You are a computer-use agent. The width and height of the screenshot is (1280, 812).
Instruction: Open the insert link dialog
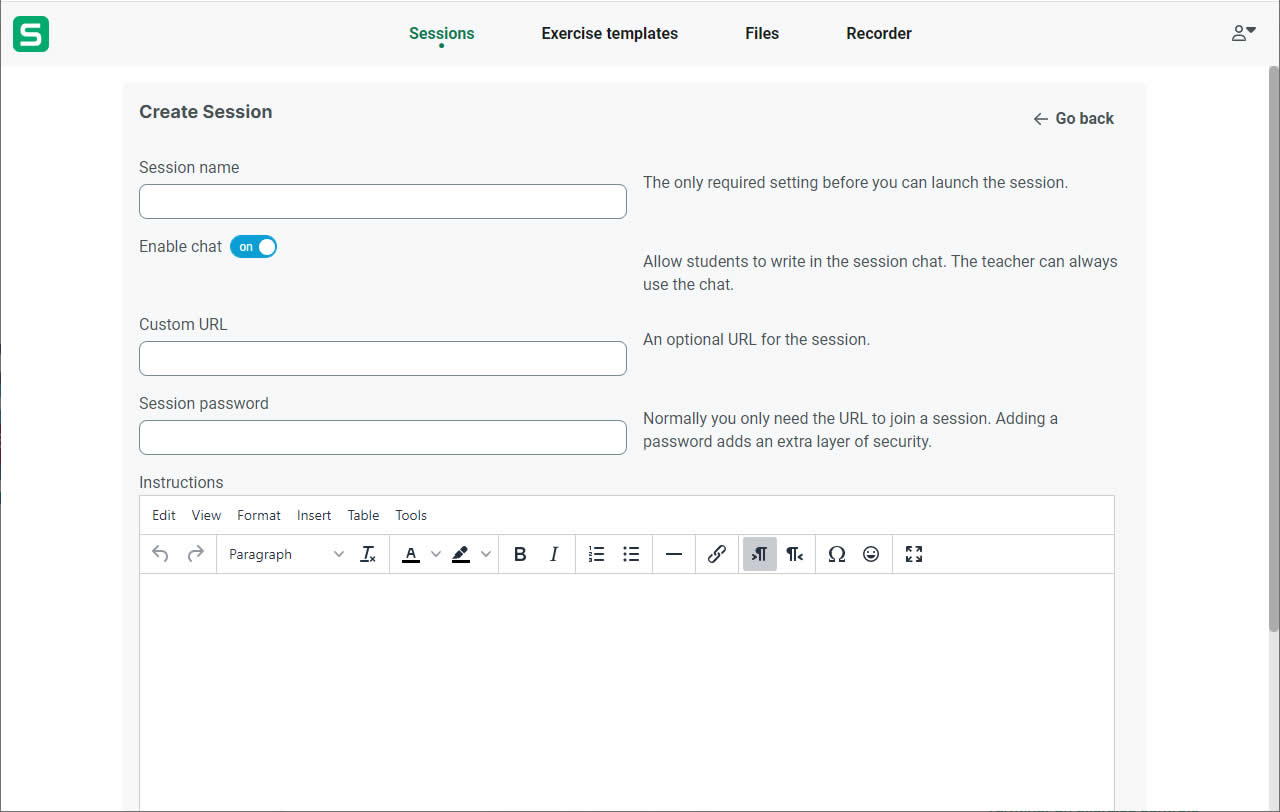(717, 554)
